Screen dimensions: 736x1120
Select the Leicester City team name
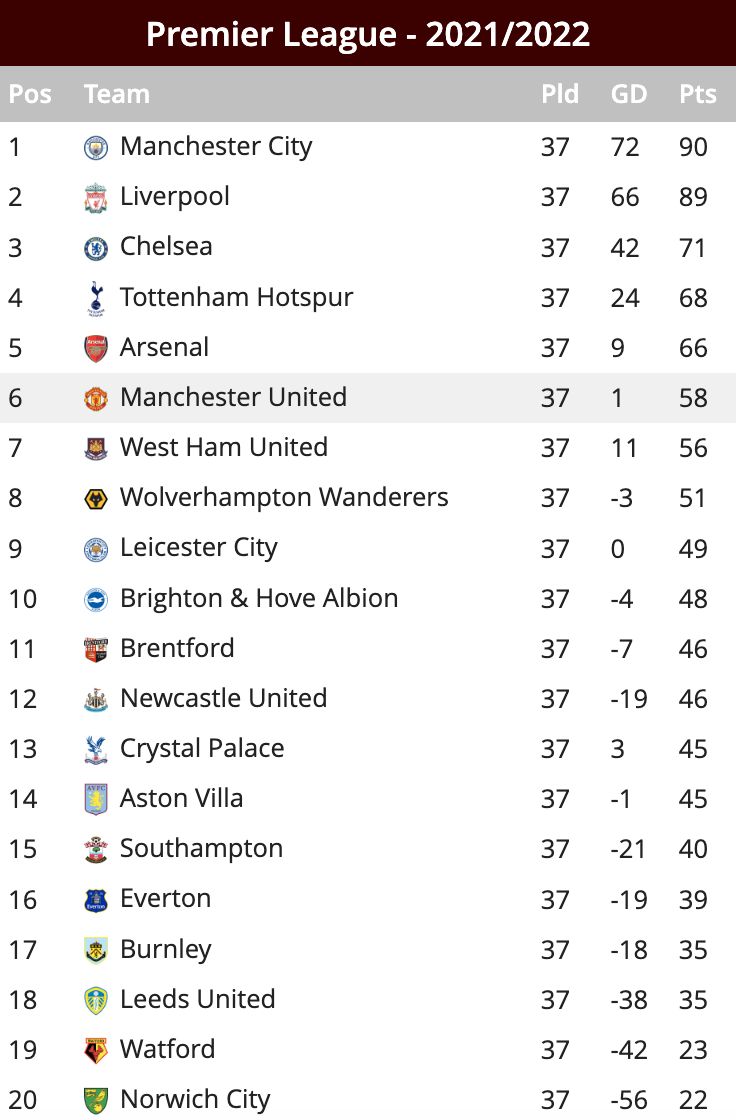pyautogui.click(x=199, y=548)
